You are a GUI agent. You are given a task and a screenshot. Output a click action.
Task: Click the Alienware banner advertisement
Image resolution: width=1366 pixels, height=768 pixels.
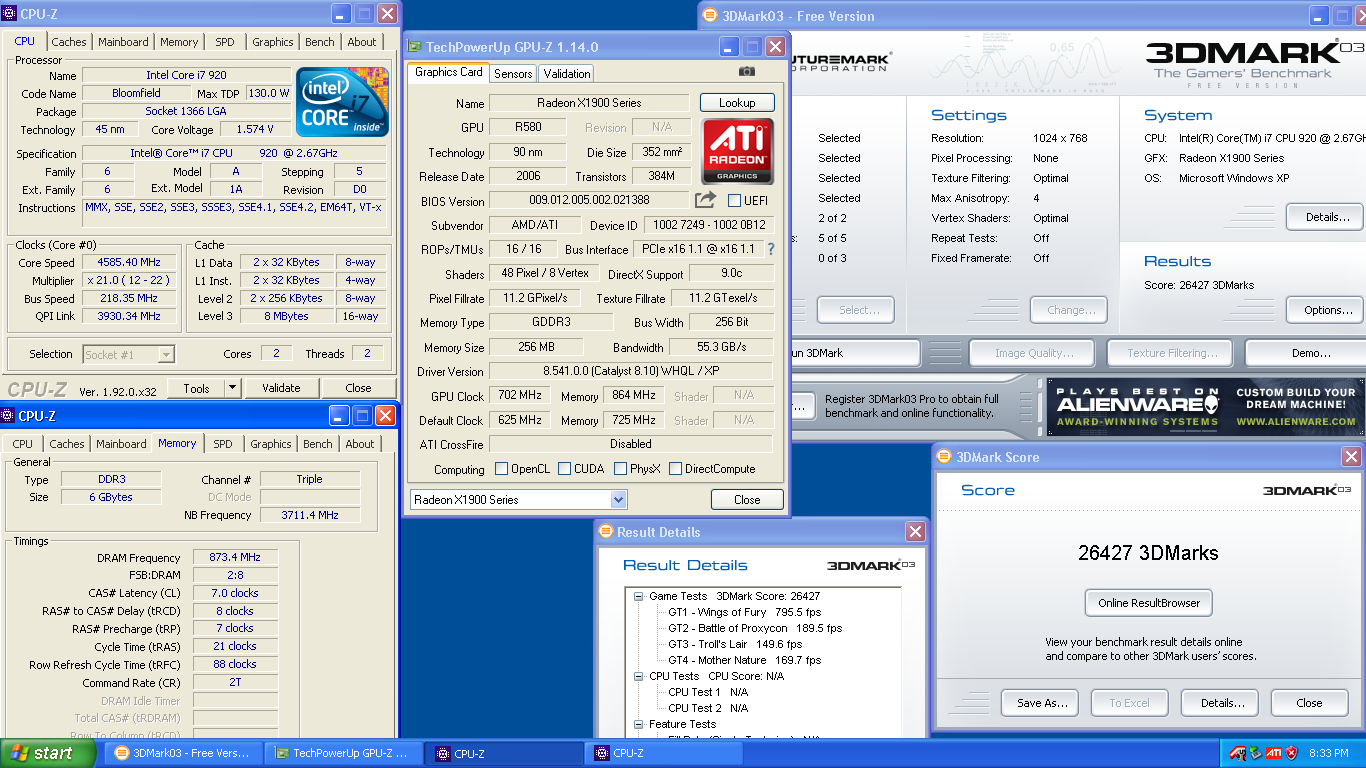1206,406
